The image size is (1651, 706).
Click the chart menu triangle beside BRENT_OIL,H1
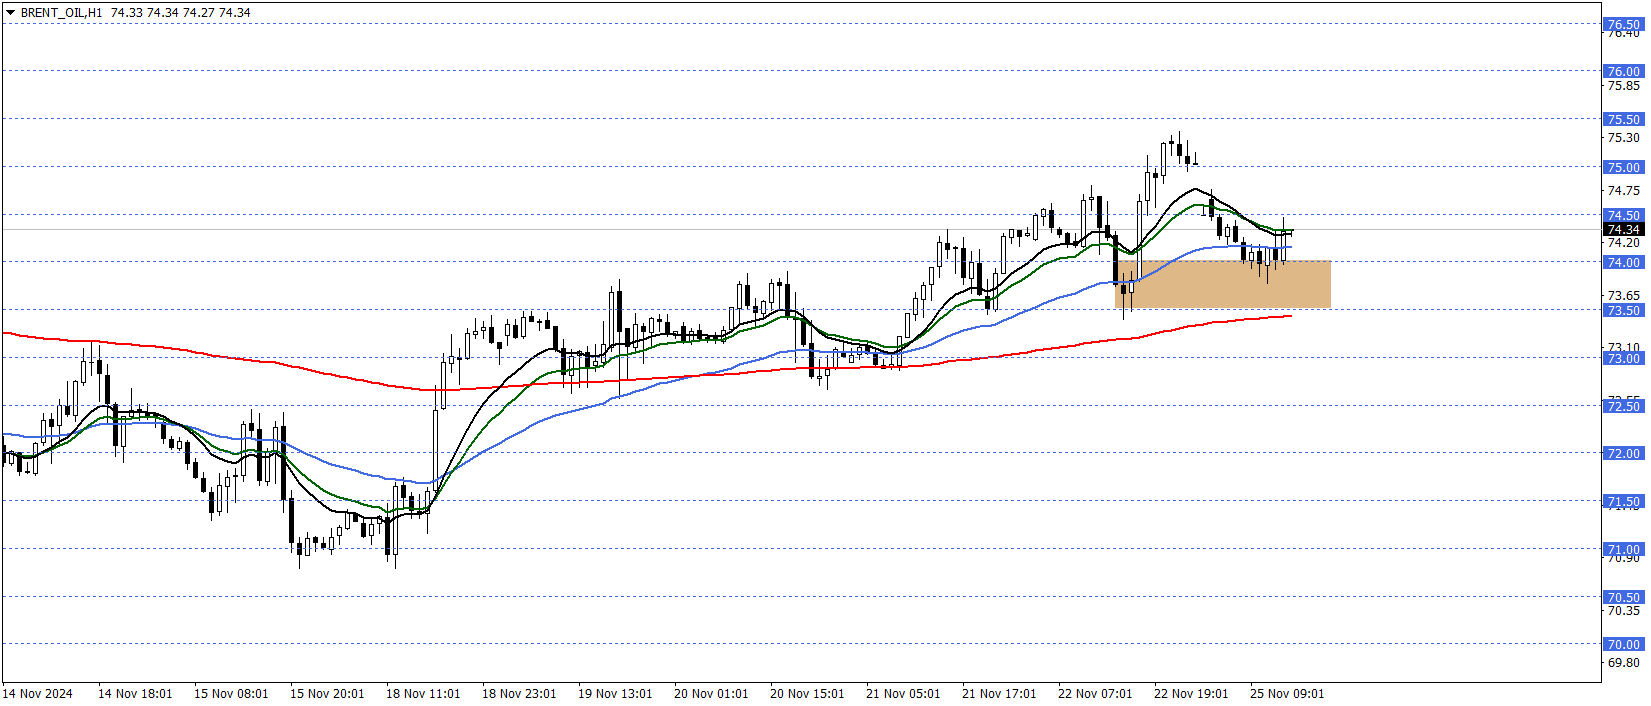click(10, 12)
